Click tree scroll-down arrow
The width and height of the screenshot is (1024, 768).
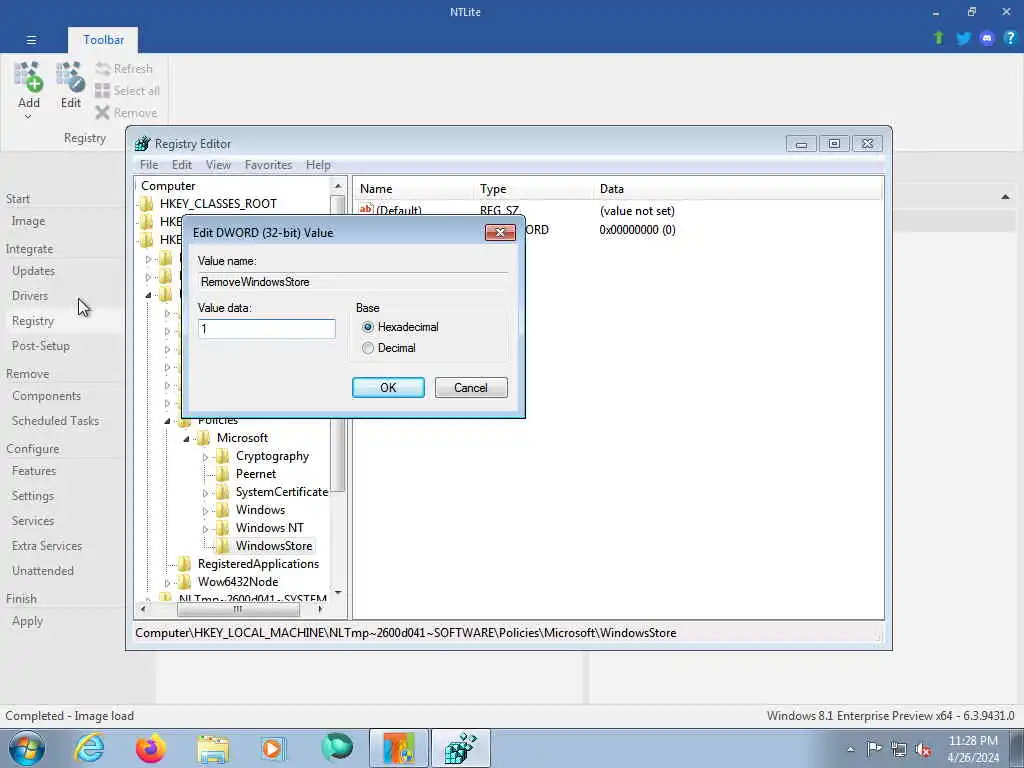[338, 593]
